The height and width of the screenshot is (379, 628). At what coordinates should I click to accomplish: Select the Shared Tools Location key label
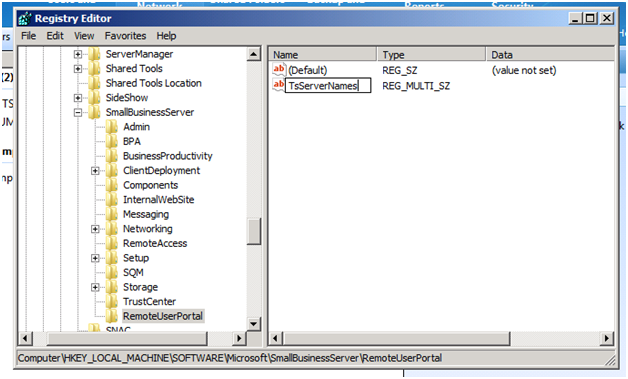coord(153,83)
